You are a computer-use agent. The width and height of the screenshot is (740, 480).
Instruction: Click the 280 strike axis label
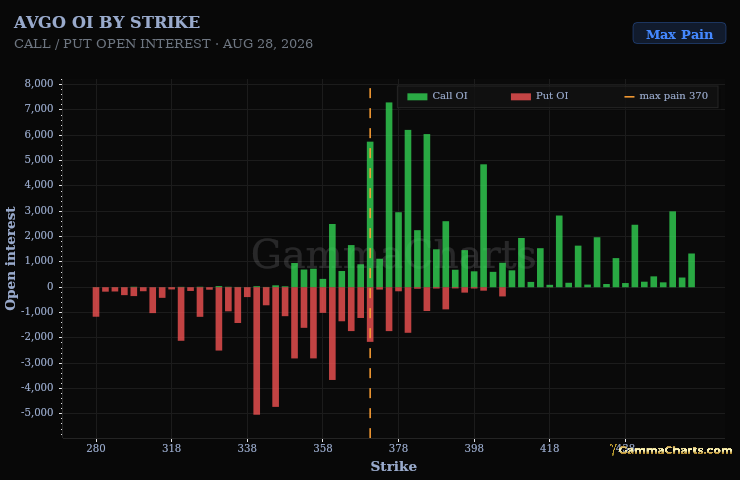96,448
